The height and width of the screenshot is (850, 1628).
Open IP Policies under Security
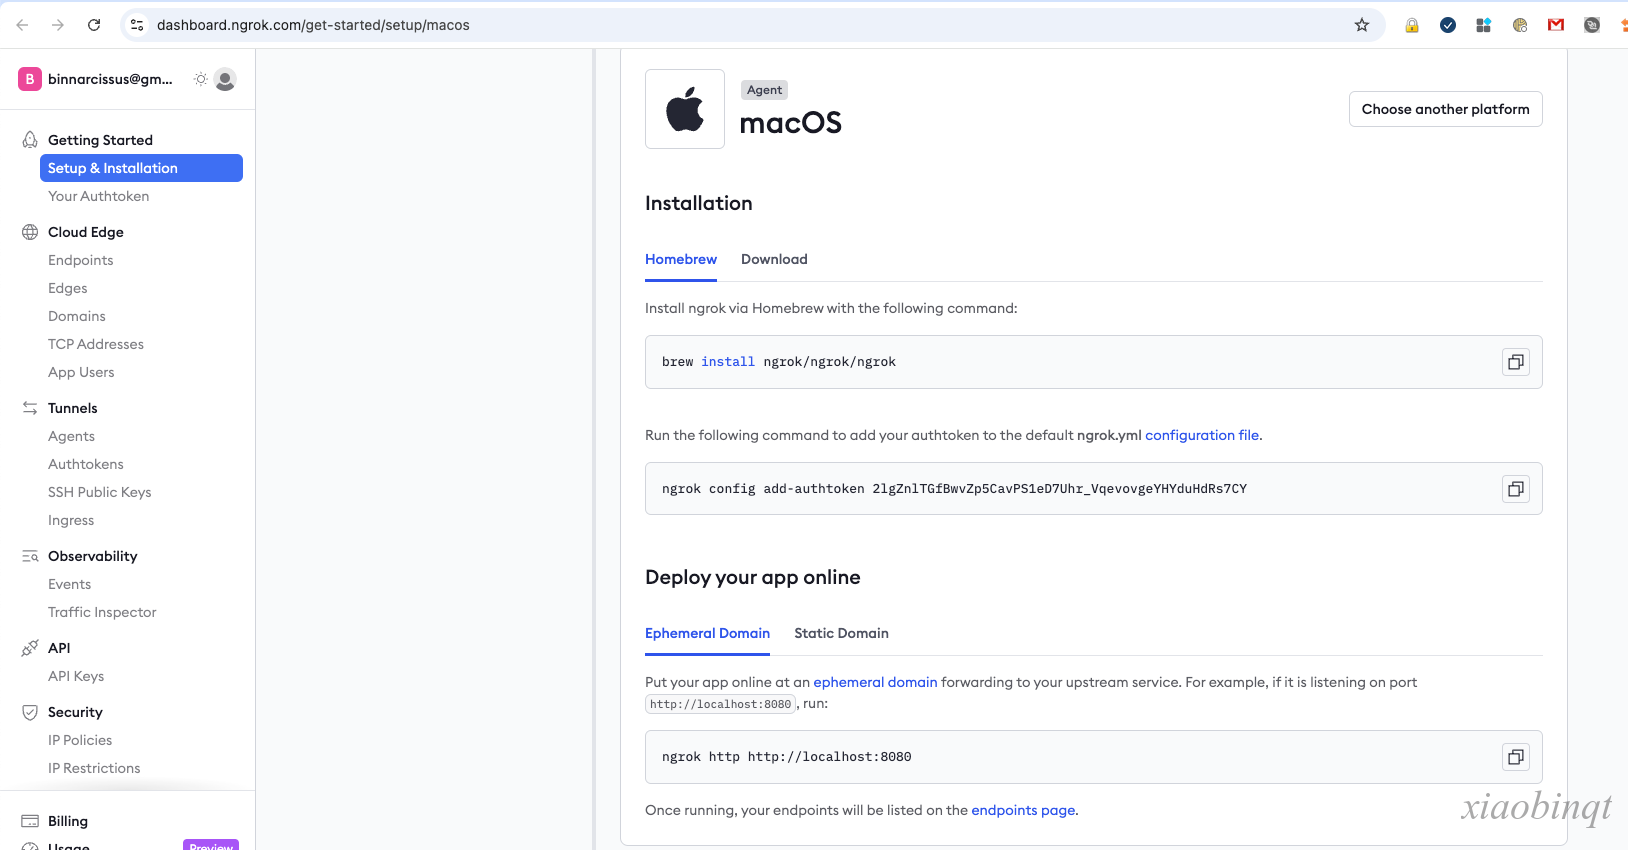(x=80, y=740)
